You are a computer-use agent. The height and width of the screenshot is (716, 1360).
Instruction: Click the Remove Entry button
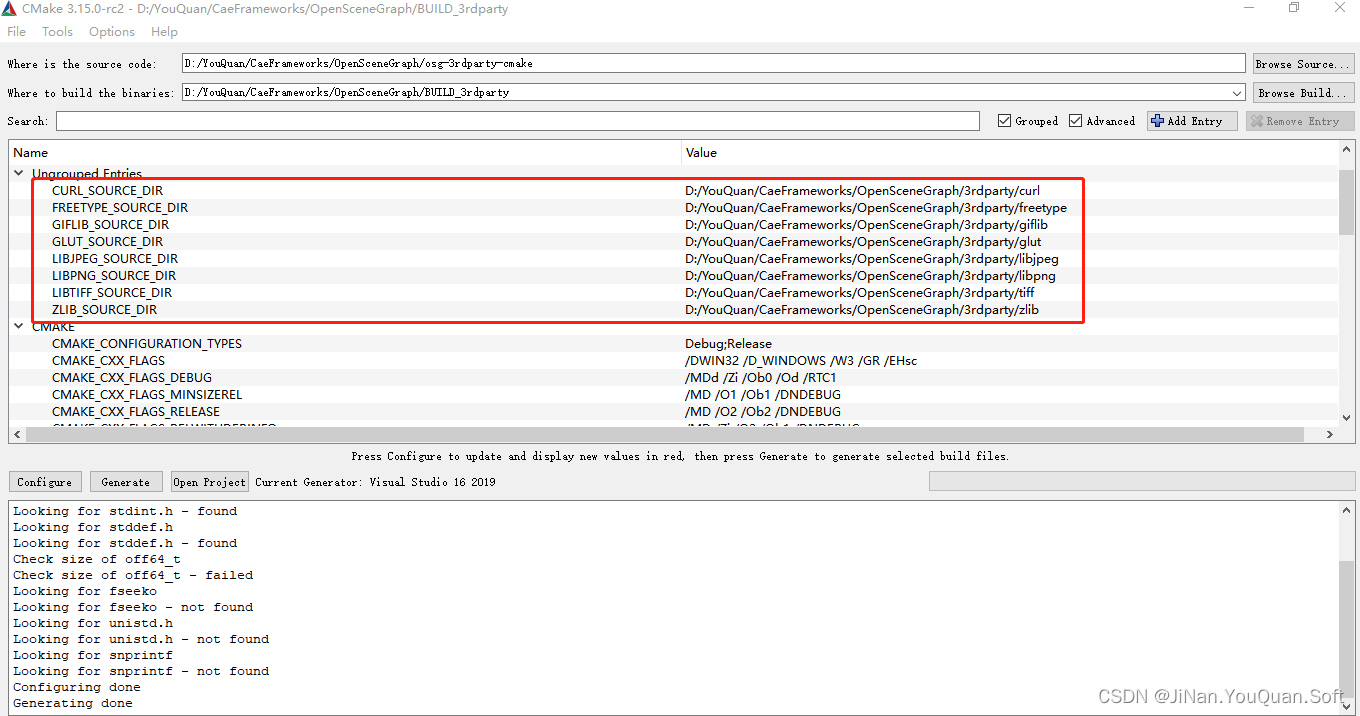1300,121
